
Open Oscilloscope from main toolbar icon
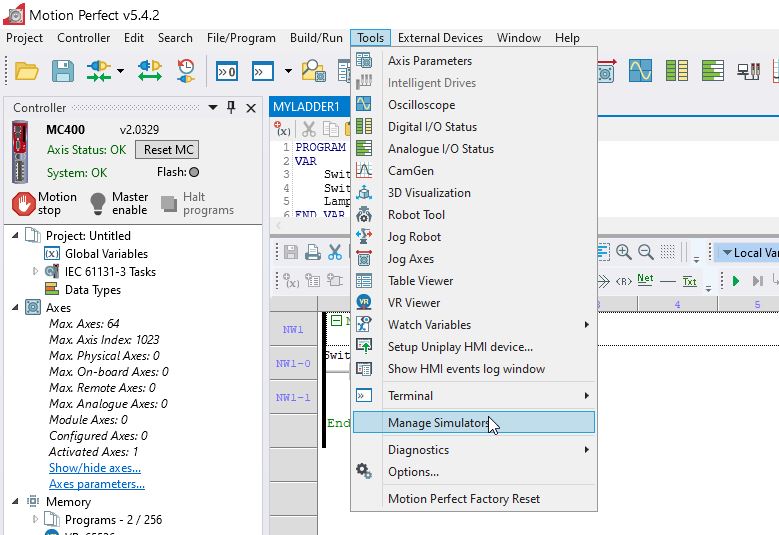coord(640,71)
